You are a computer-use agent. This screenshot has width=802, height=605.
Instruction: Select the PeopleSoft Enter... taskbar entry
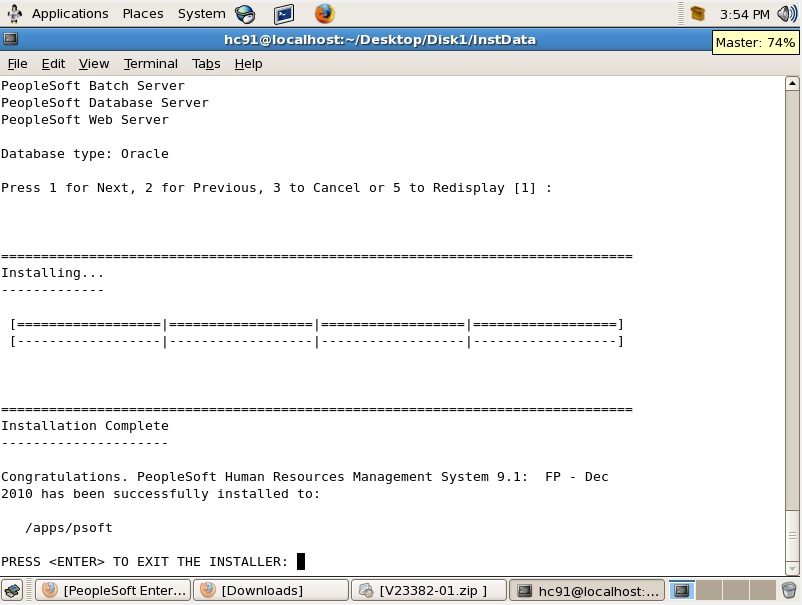pos(118,590)
